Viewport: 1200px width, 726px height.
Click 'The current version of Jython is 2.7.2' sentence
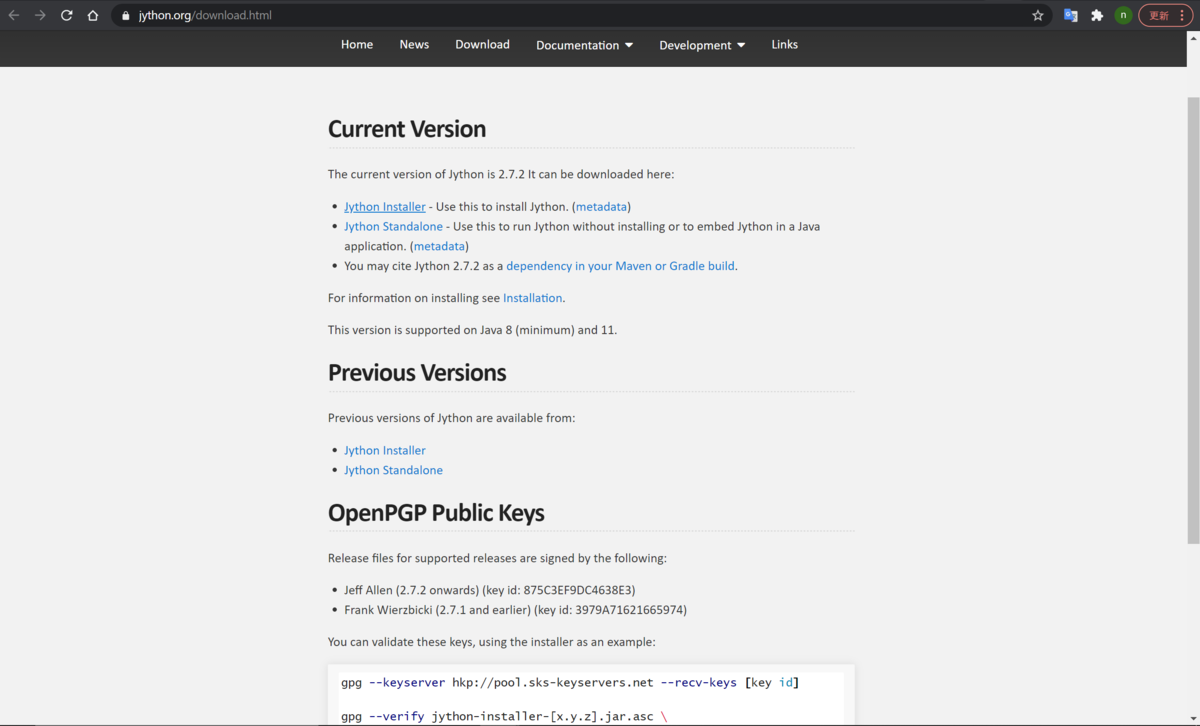[x=501, y=174]
